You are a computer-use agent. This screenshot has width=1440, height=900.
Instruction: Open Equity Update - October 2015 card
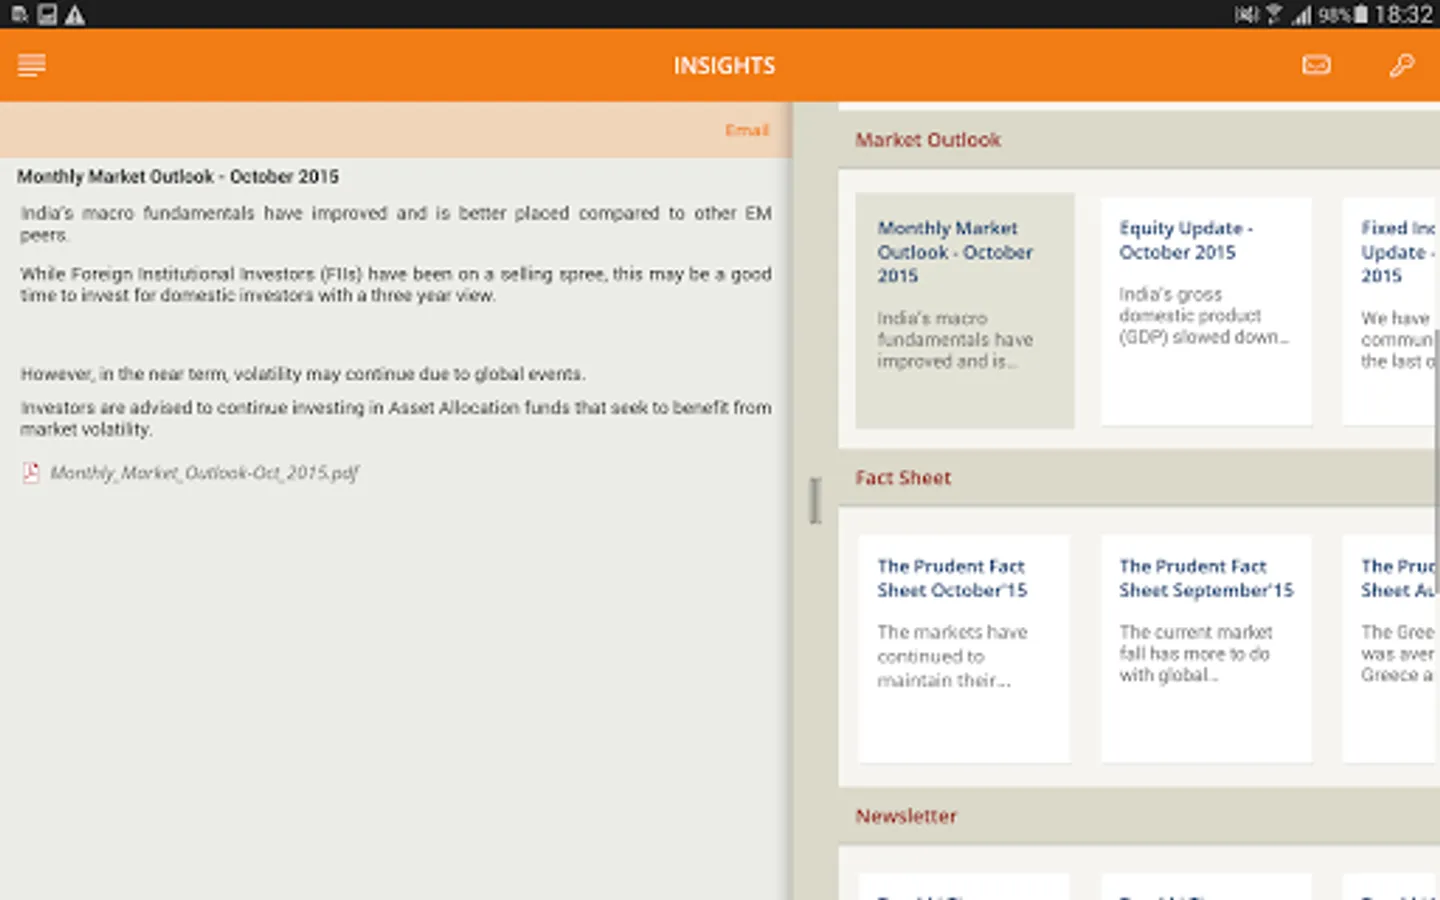click(1206, 310)
